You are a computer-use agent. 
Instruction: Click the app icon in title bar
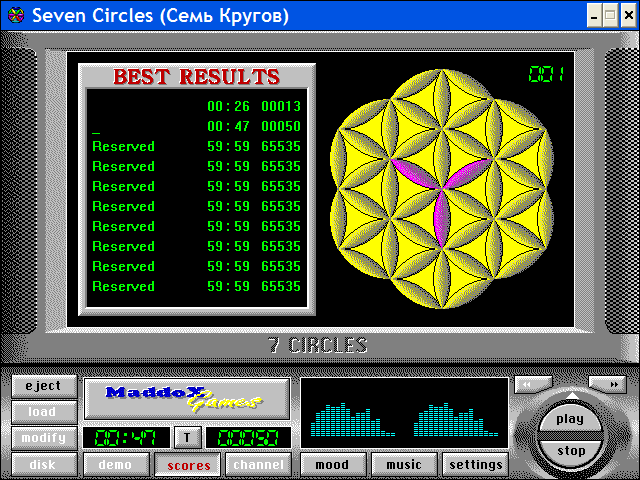[x=12, y=15]
